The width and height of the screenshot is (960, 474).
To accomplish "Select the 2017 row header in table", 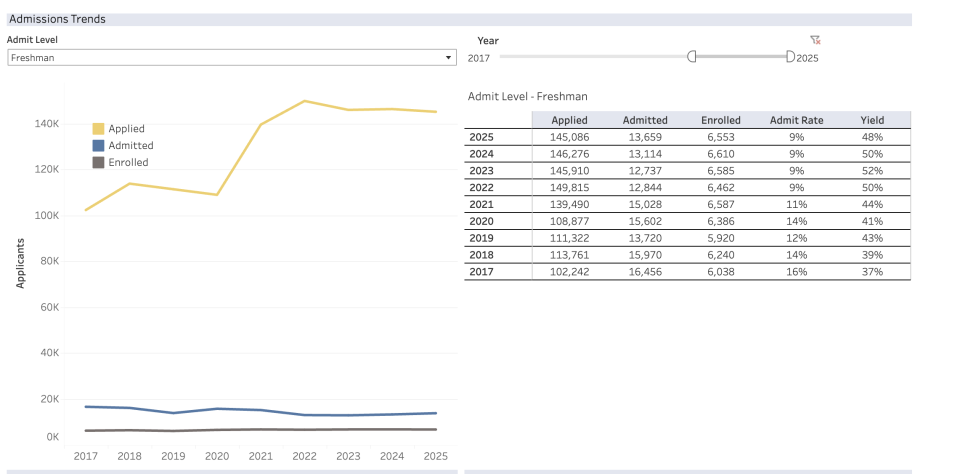I will tap(482, 272).
